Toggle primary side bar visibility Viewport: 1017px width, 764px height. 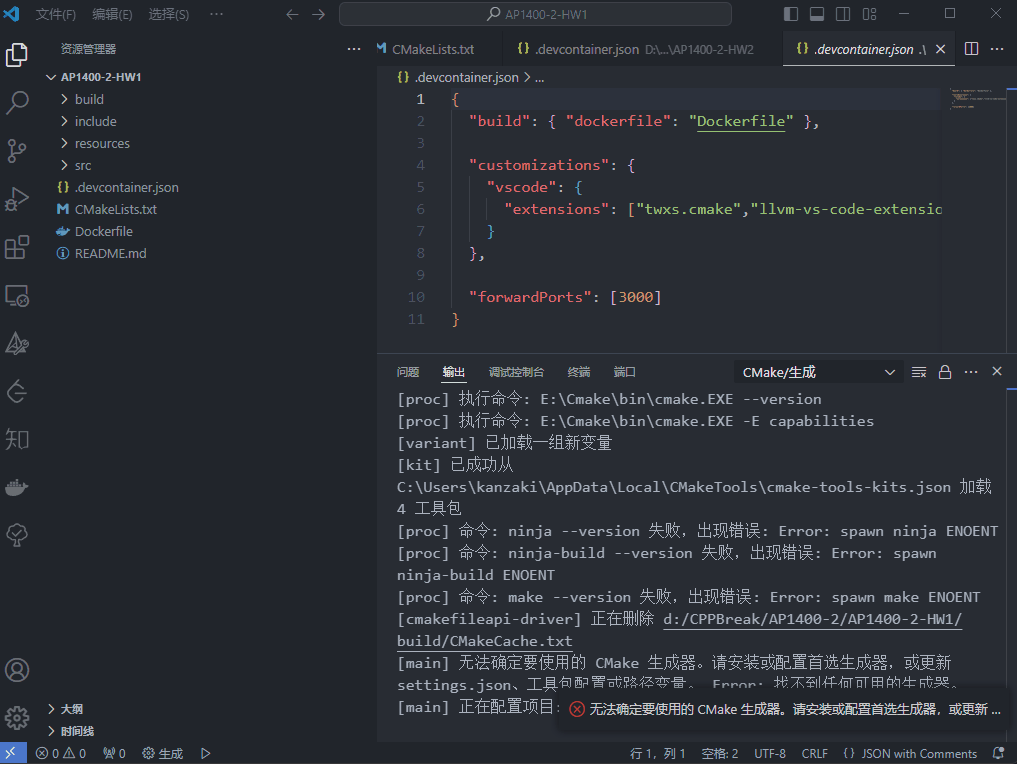click(791, 14)
